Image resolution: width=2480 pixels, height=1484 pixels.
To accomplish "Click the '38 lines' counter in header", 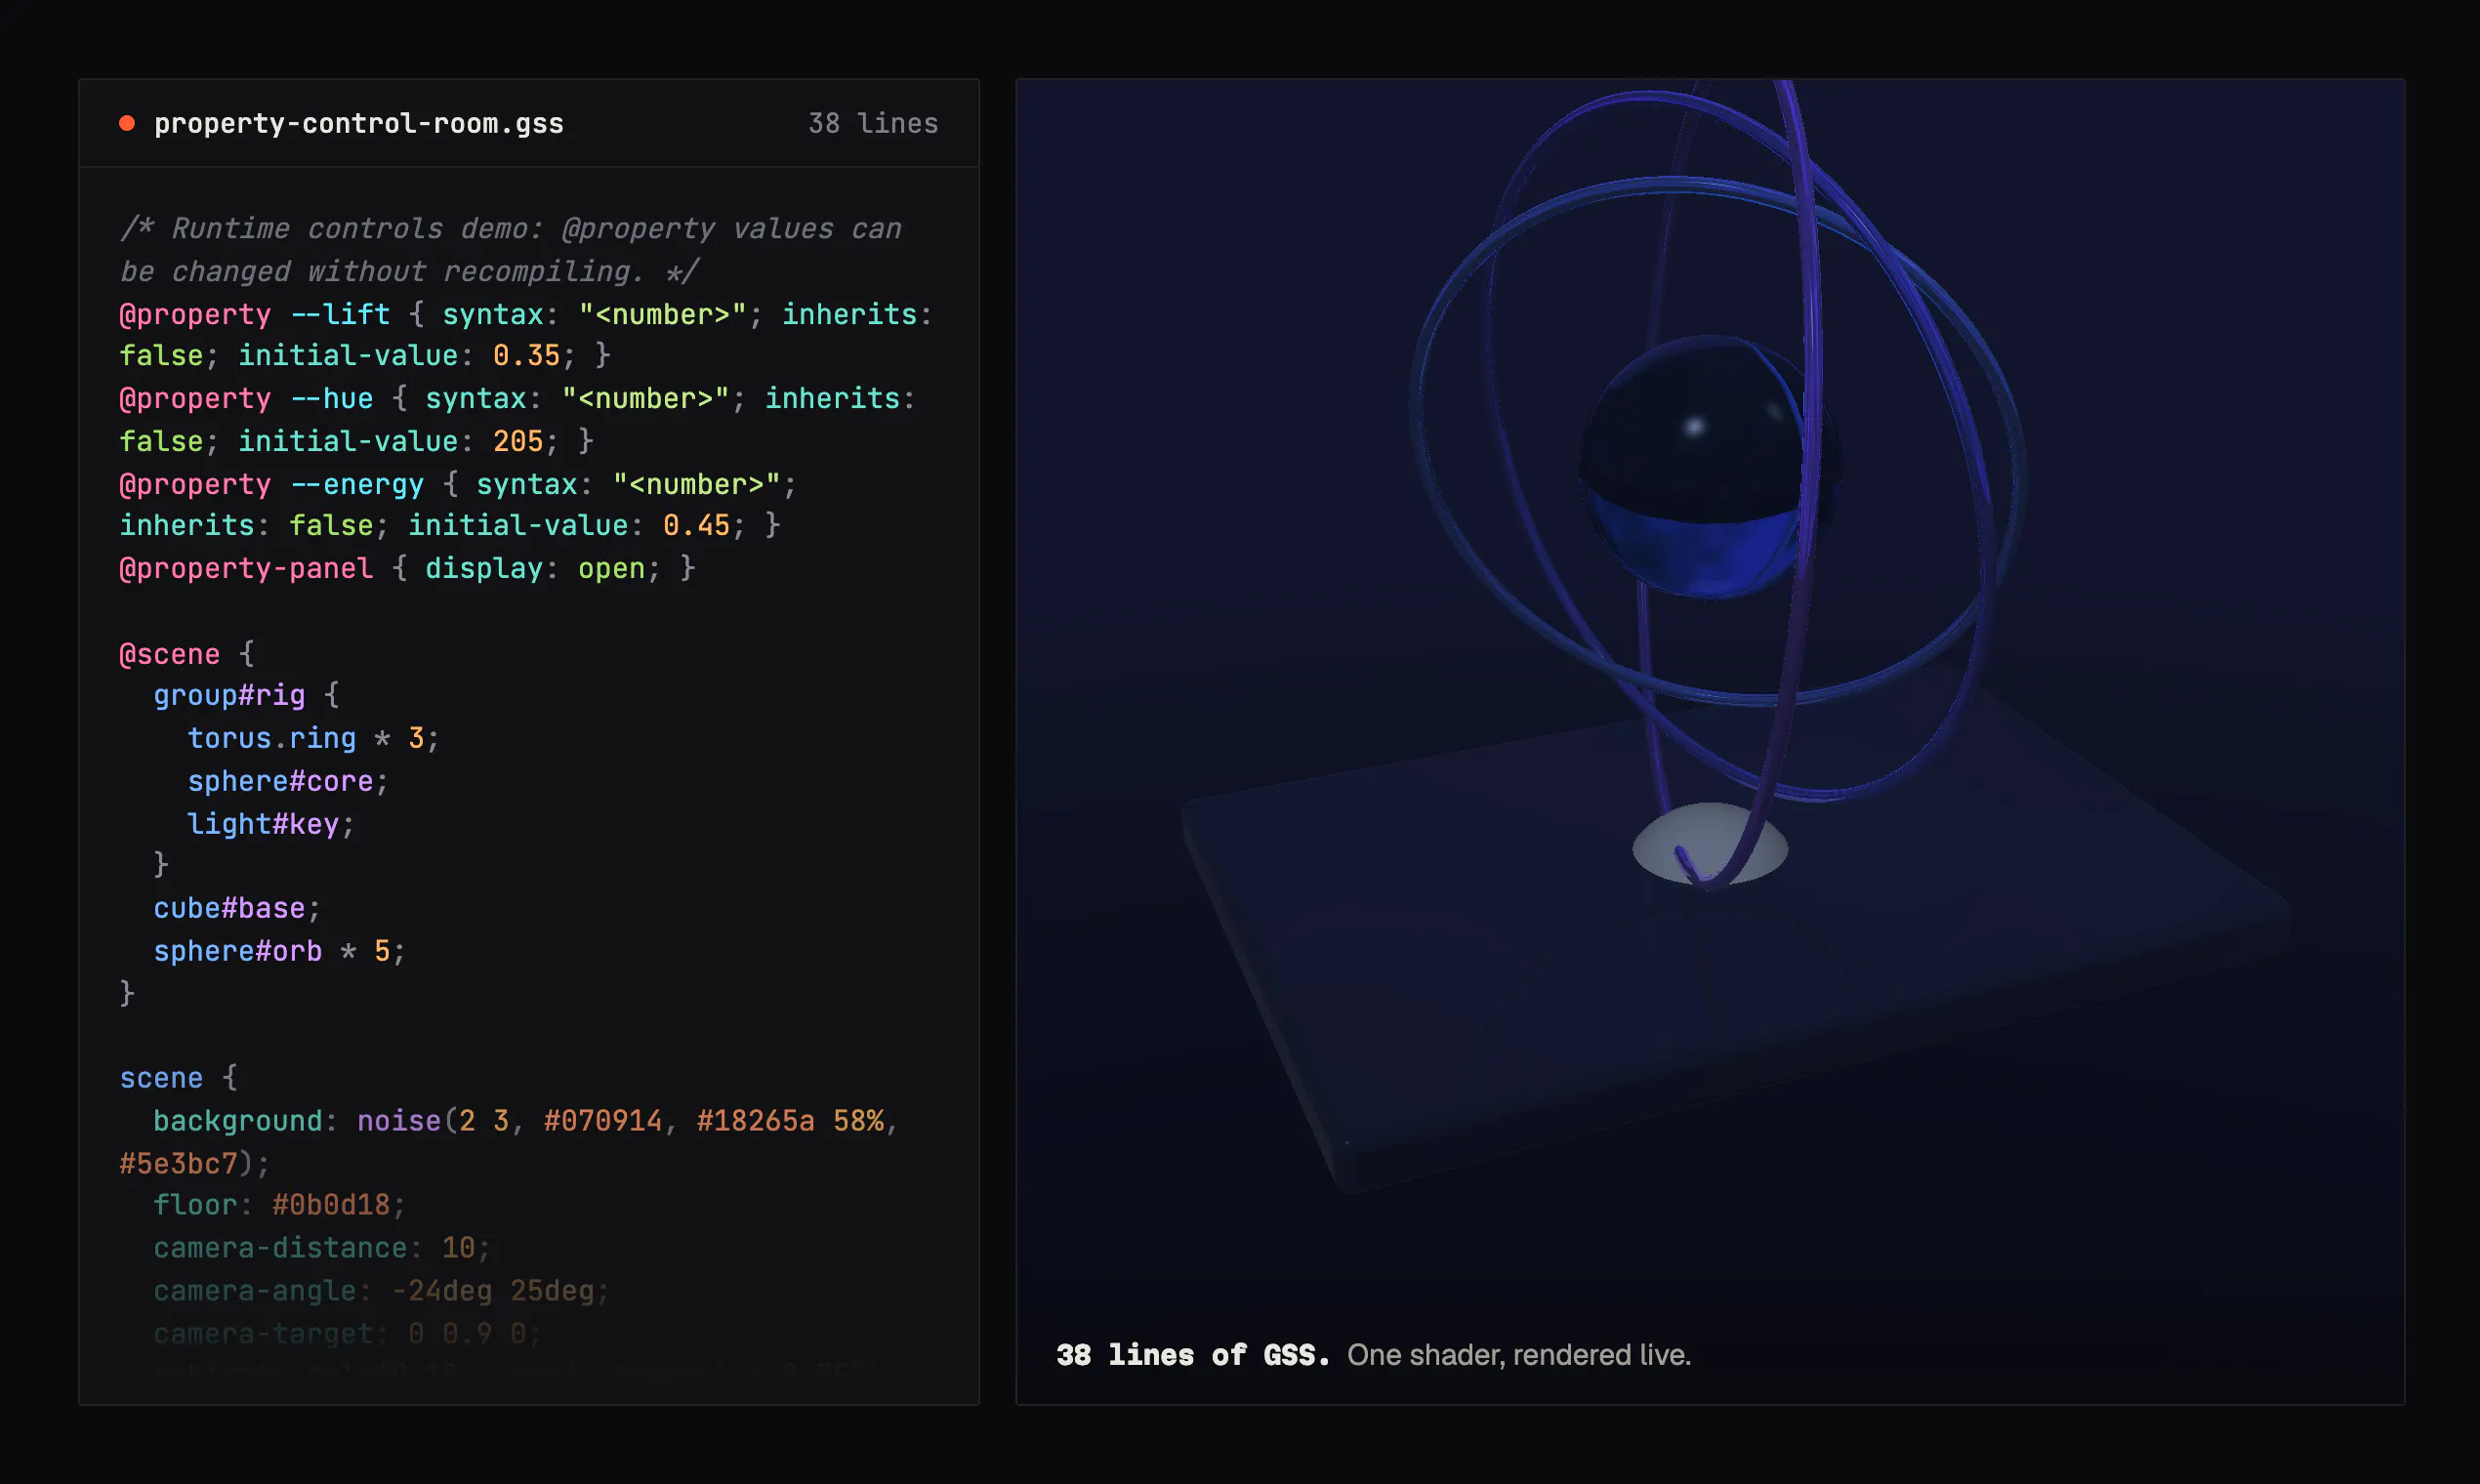I will (x=872, y=123).
